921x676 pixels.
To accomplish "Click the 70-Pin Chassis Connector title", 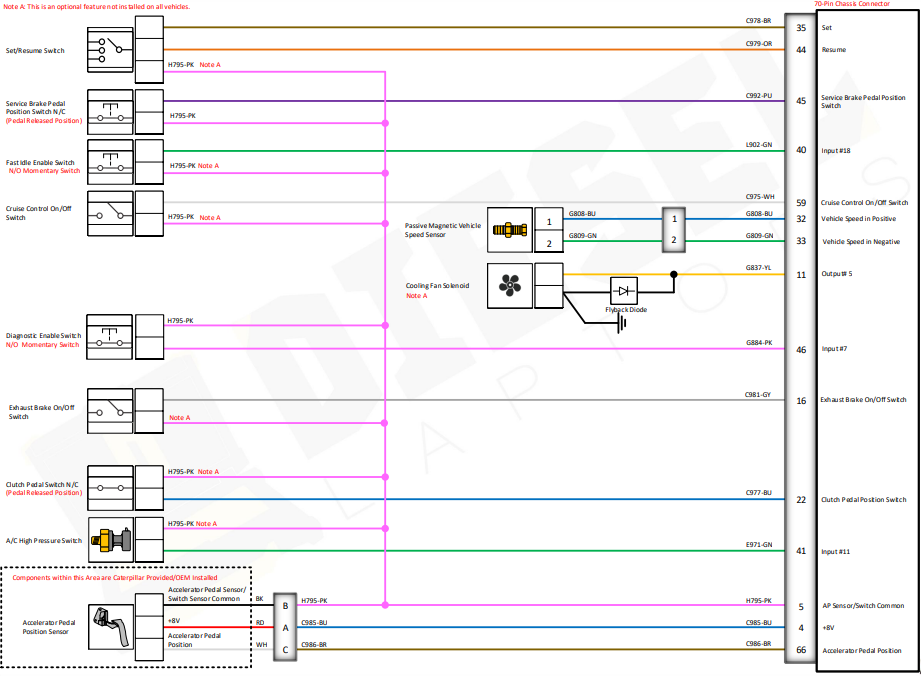I will point(852,5).
